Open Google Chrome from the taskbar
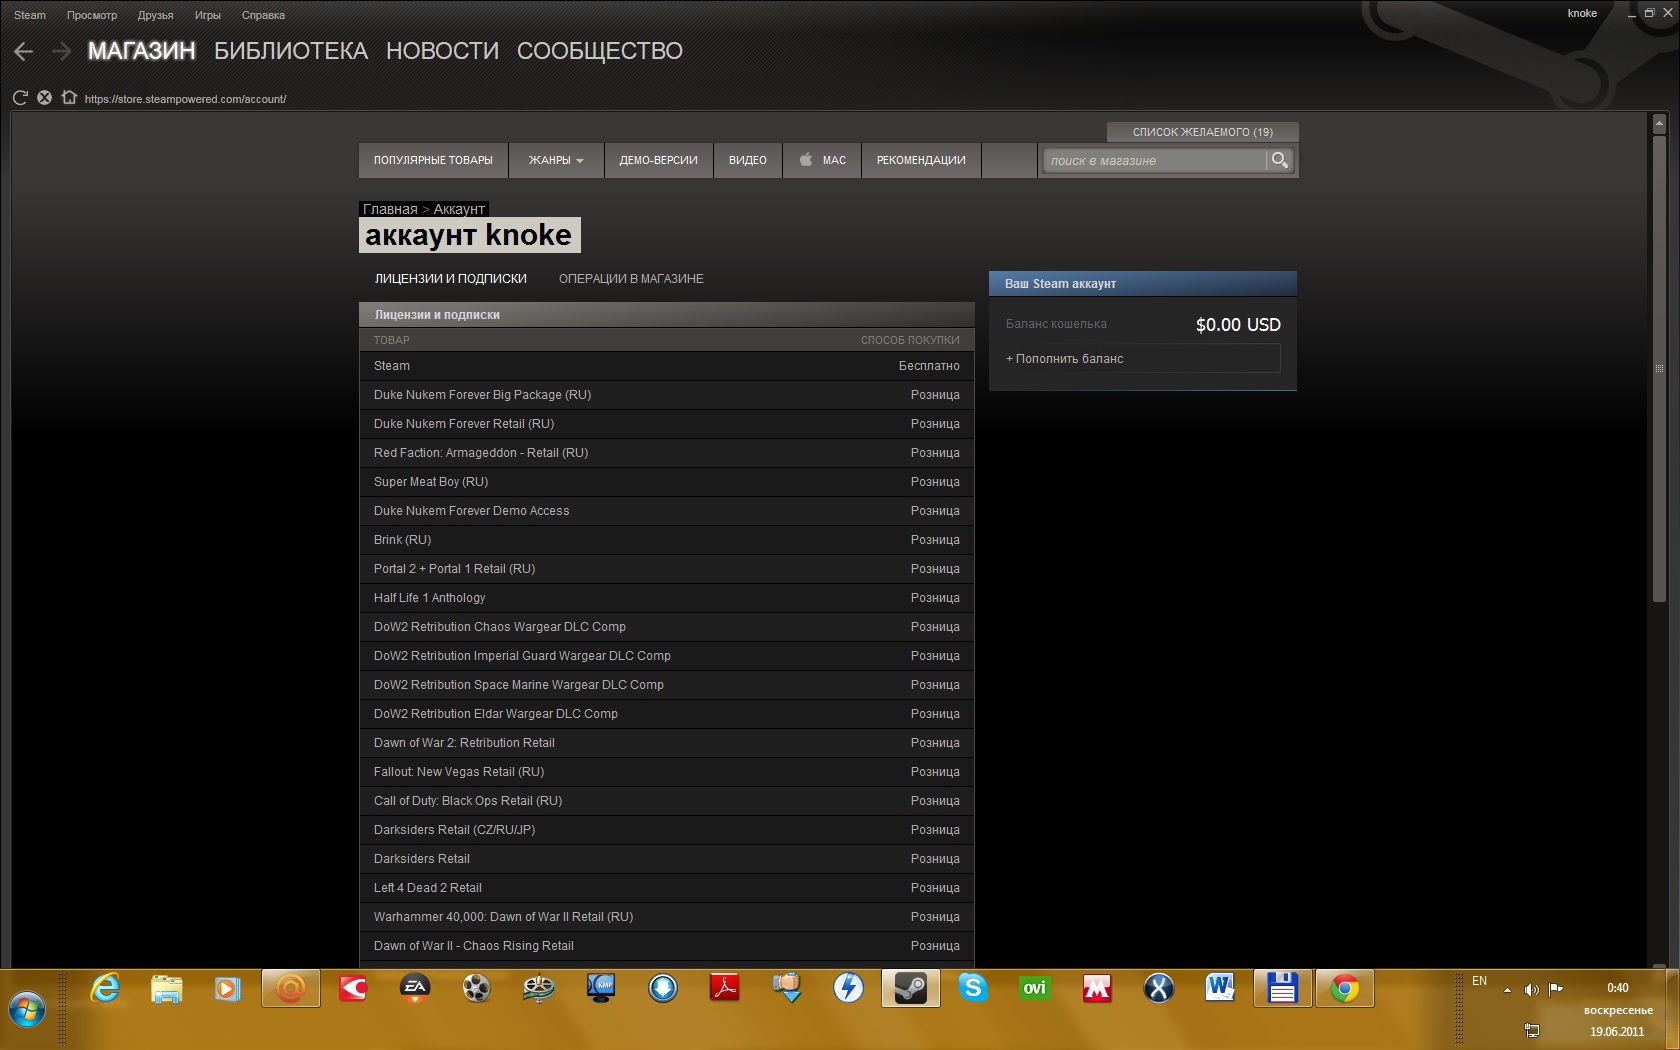Viewport: 1680px width, 1050px height. 1344,989
